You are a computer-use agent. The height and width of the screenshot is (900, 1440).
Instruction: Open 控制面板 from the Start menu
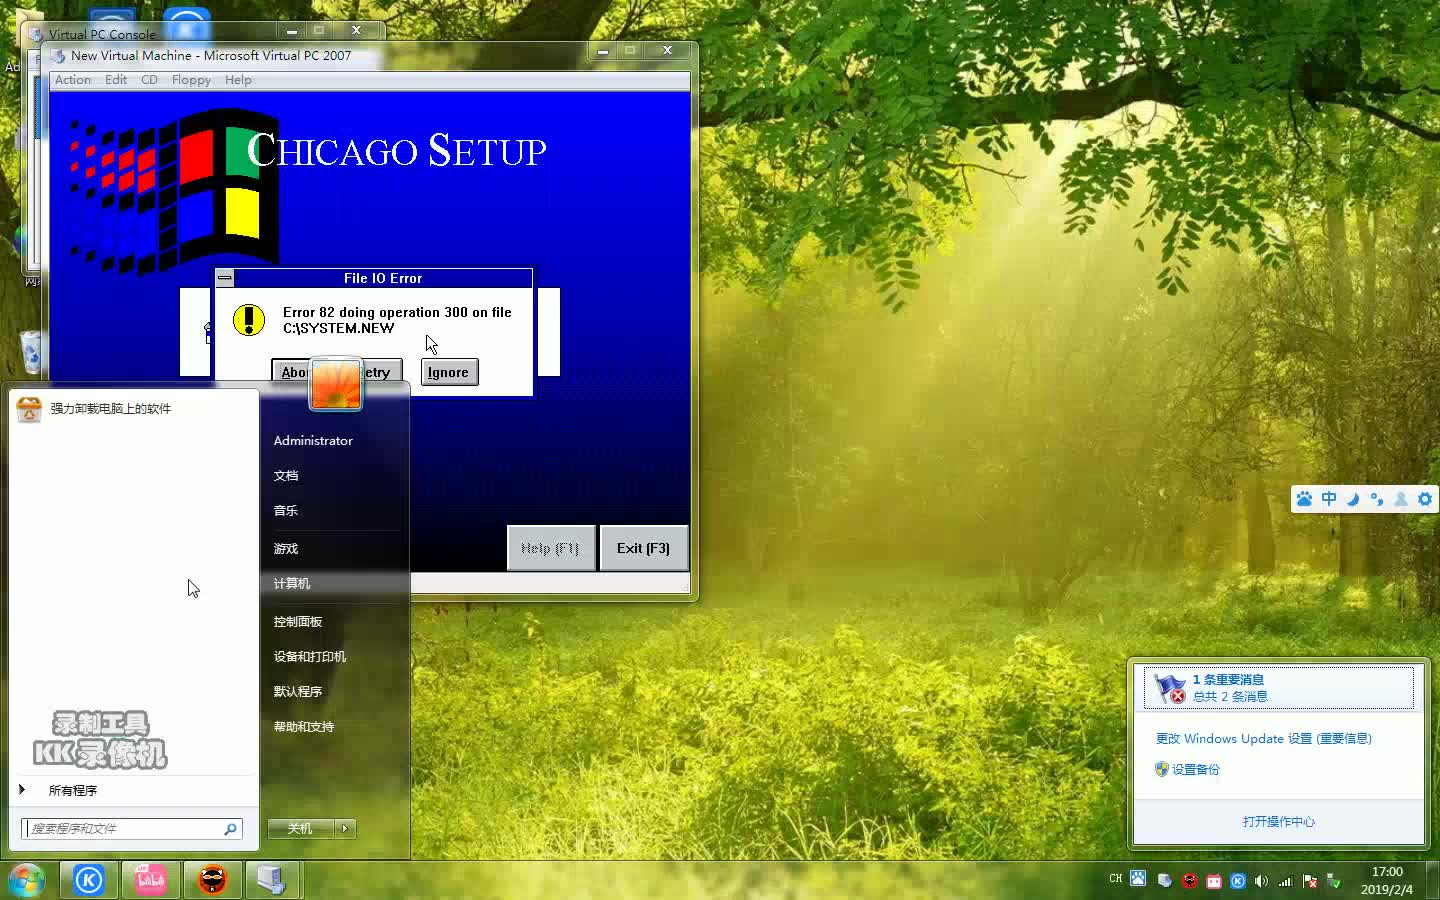(298, 622)
